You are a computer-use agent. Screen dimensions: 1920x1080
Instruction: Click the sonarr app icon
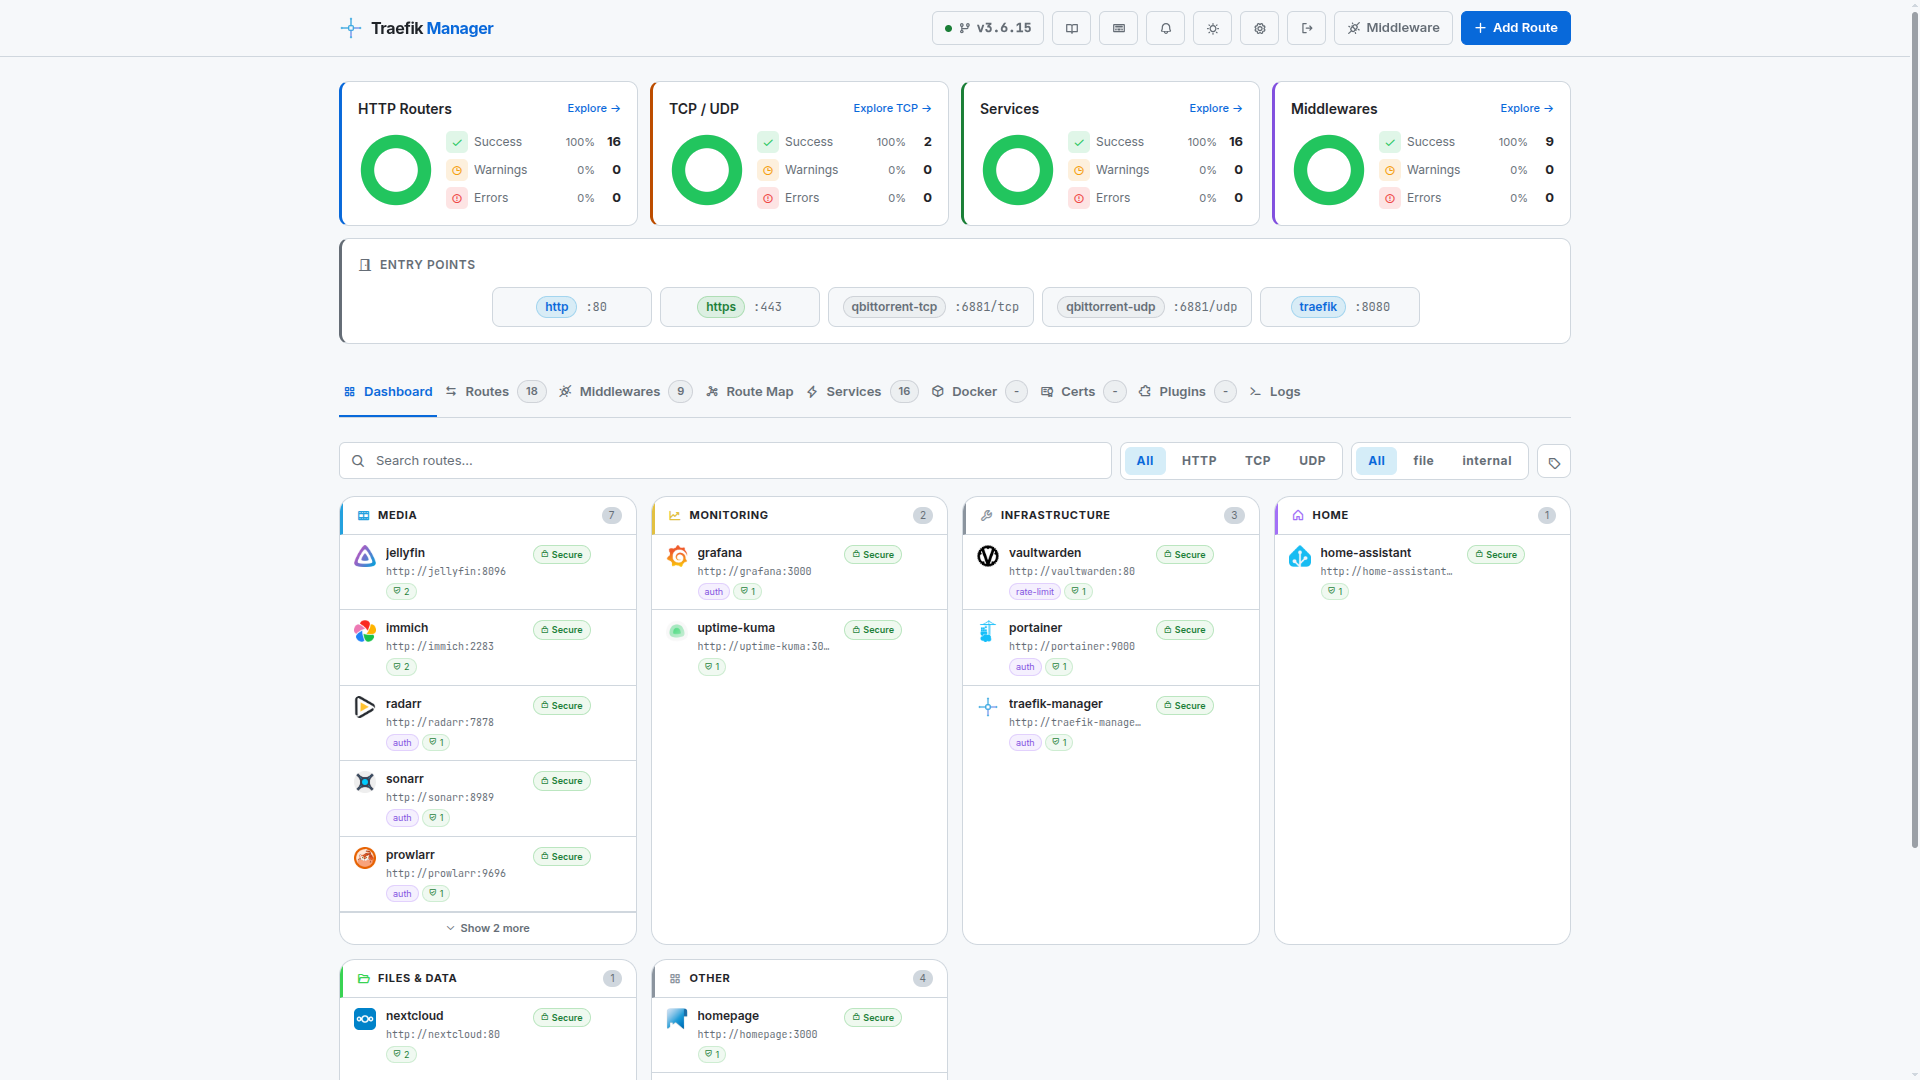pos(365,782)
